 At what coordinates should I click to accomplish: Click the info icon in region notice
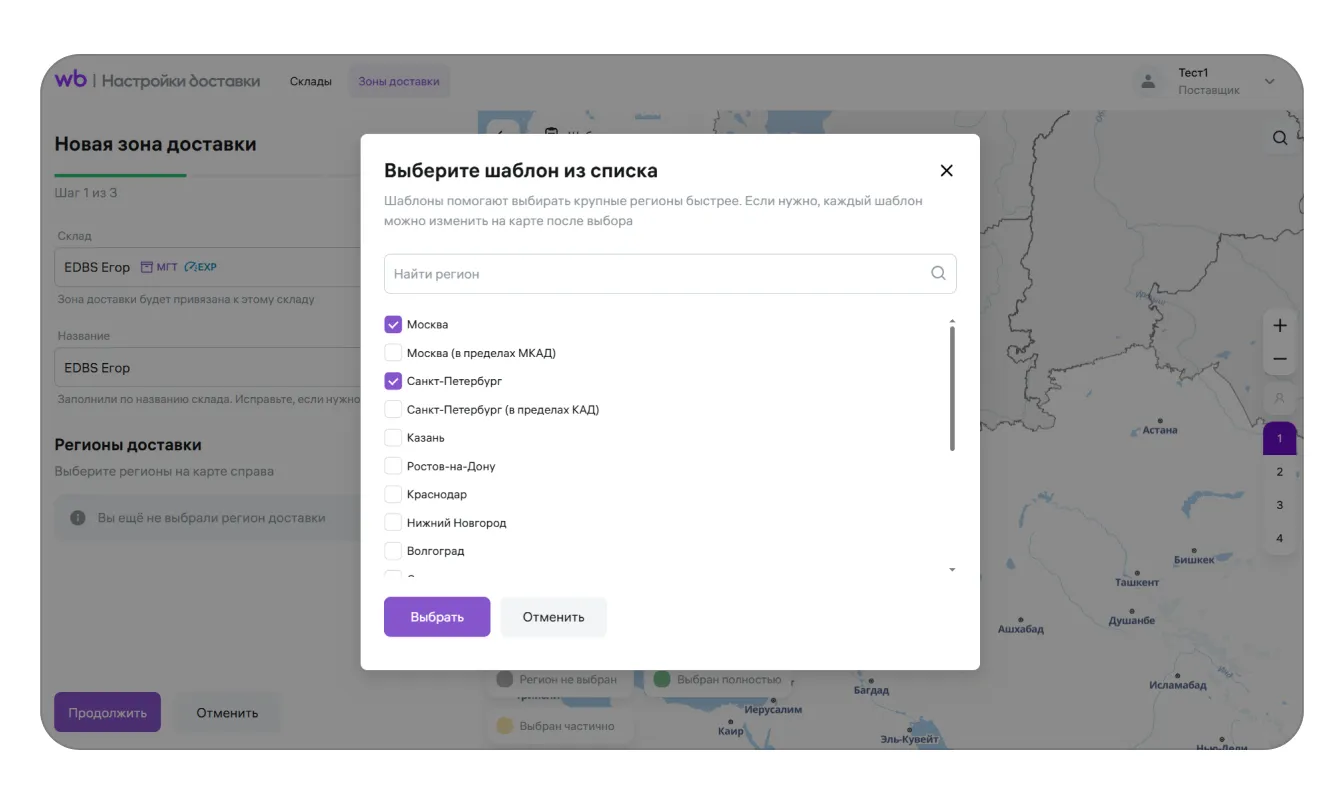point(77,518)
